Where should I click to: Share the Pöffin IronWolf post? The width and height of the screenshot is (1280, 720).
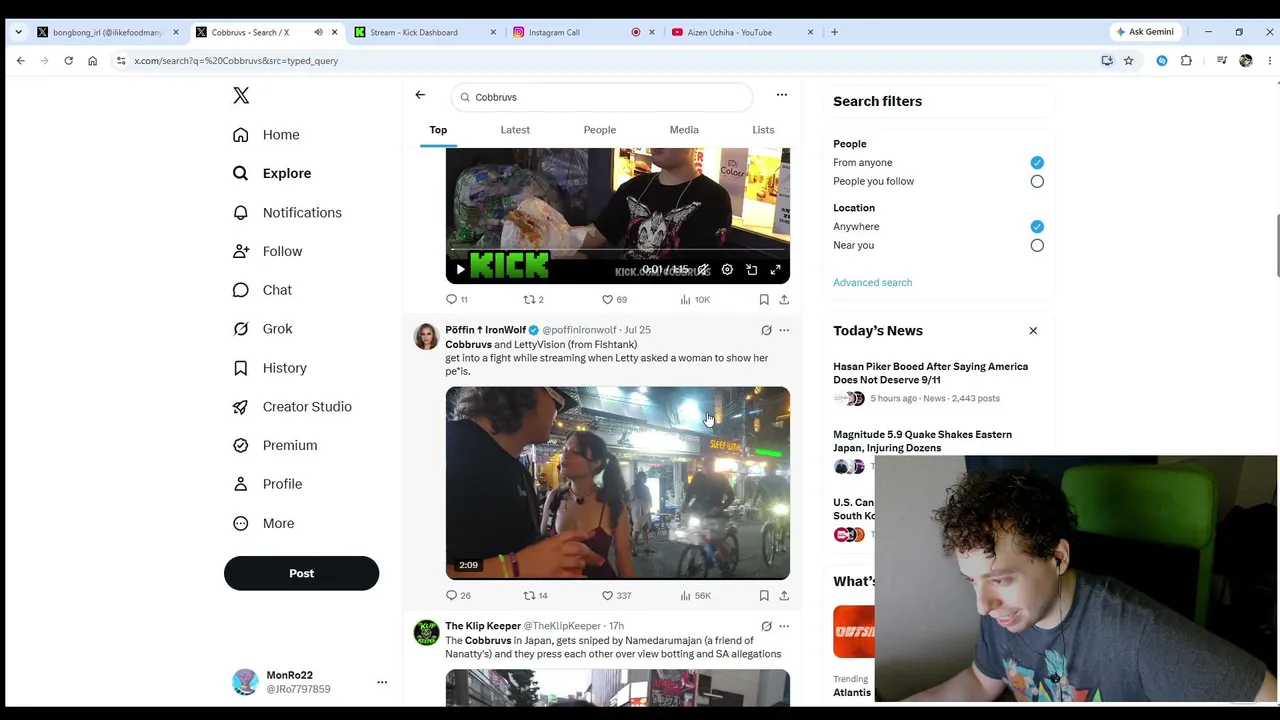pyautogui.click(x=784, y=596)
